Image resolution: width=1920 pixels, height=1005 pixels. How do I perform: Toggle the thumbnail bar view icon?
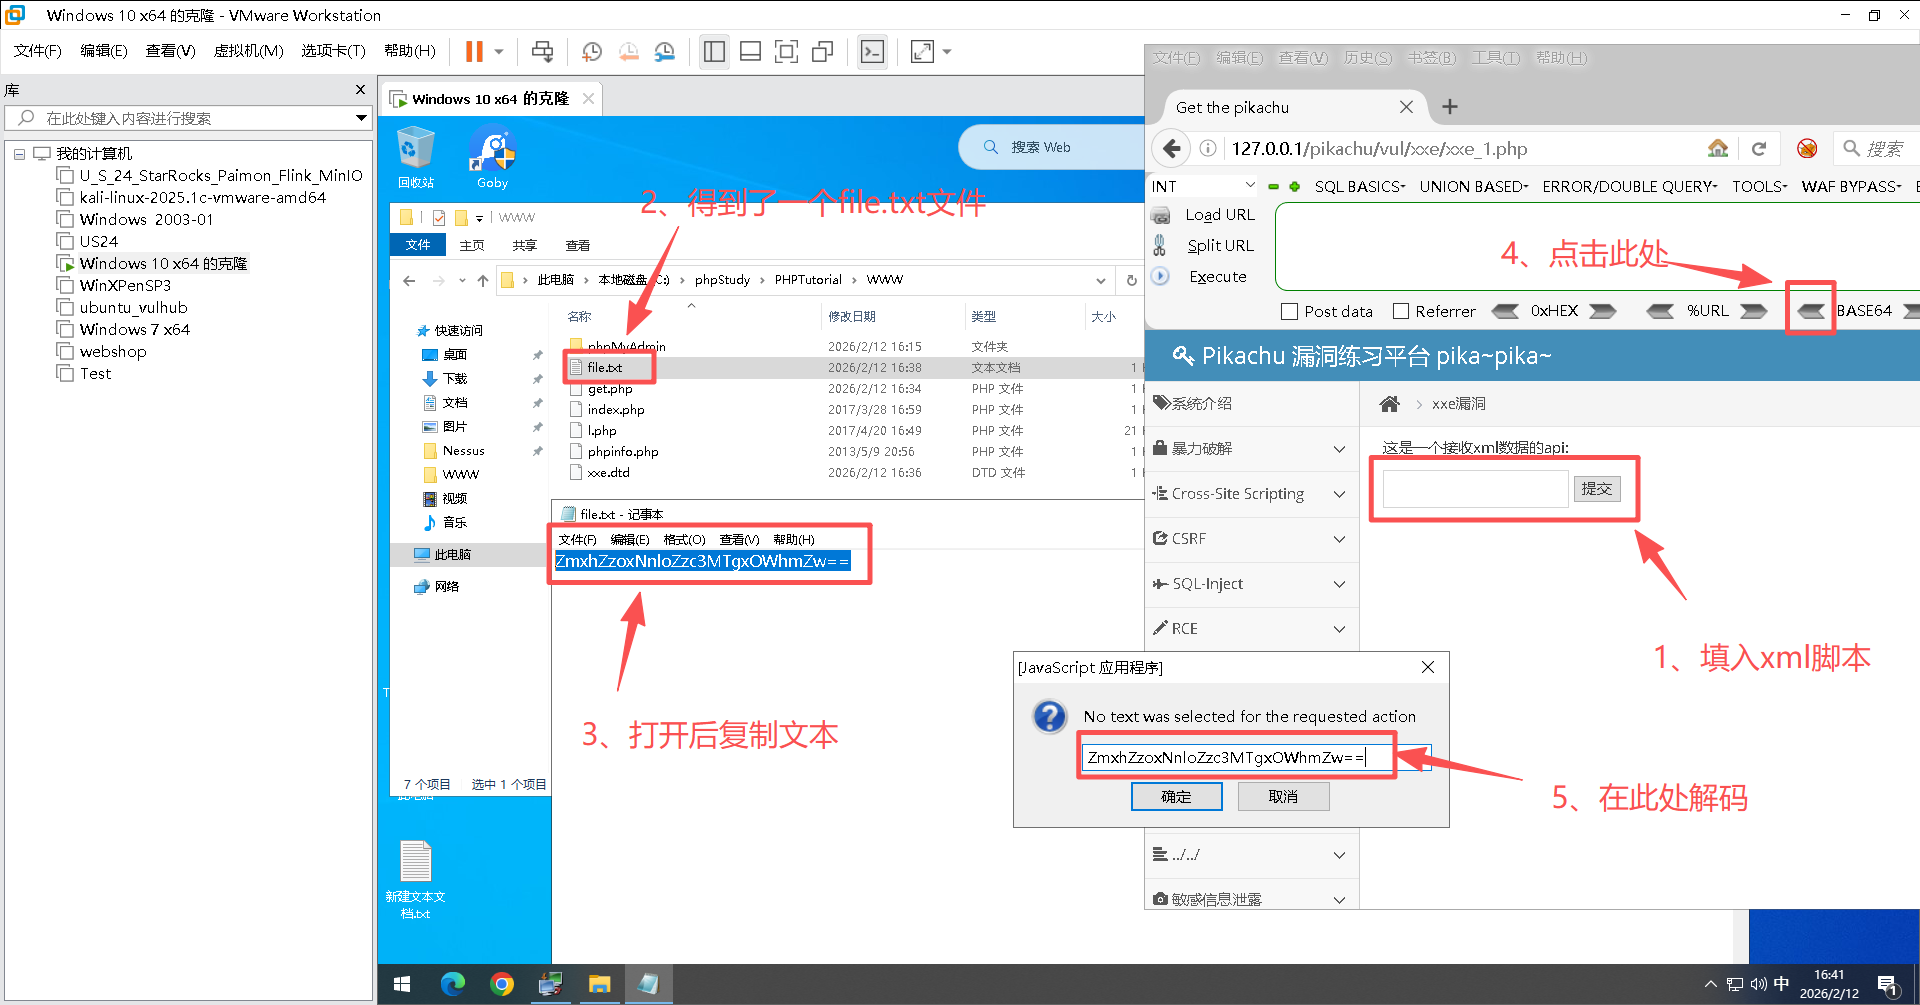click(x=750, y=51)
